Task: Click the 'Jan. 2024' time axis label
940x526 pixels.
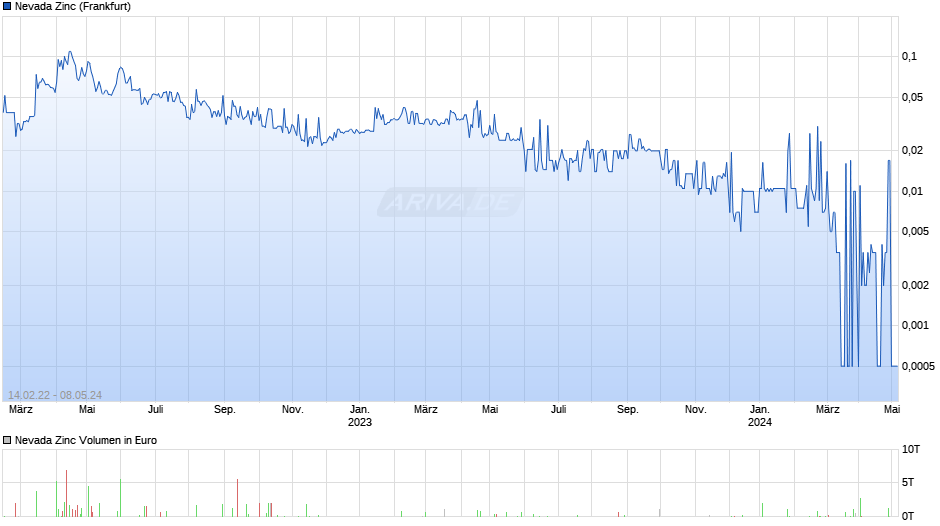Action: [760, 416]
